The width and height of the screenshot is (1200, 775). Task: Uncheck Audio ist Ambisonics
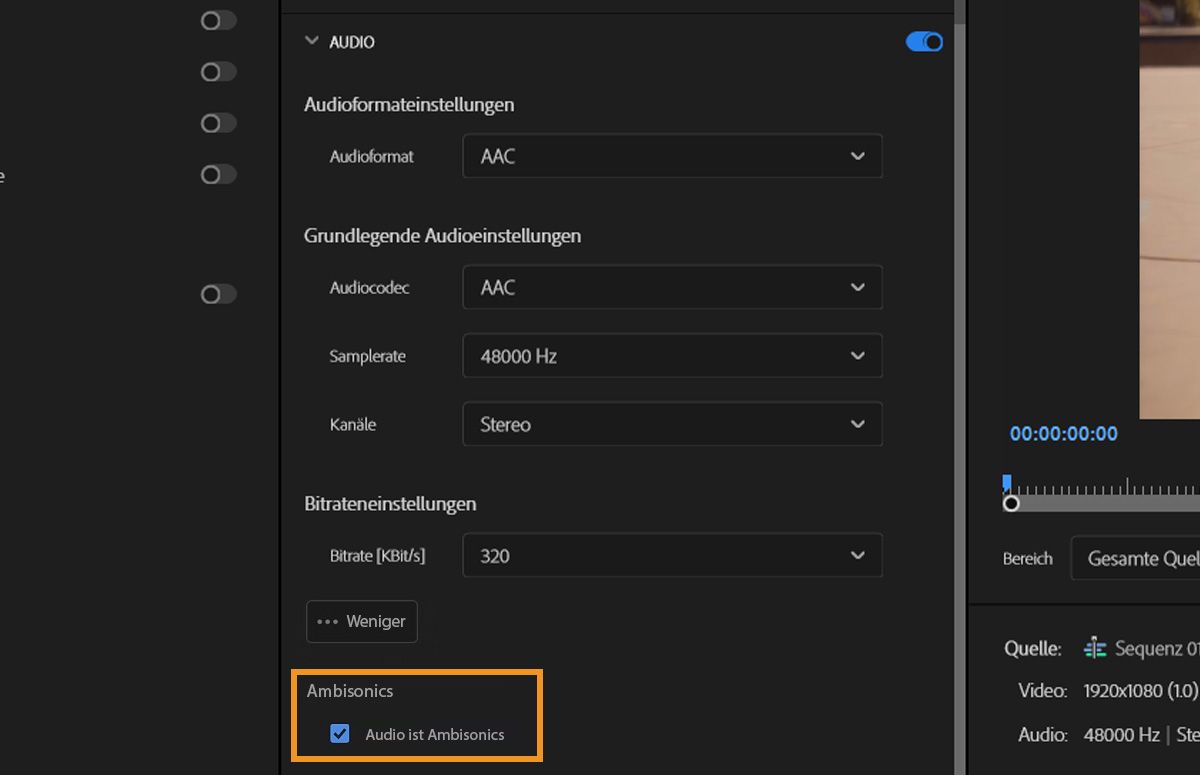[340, 733]
